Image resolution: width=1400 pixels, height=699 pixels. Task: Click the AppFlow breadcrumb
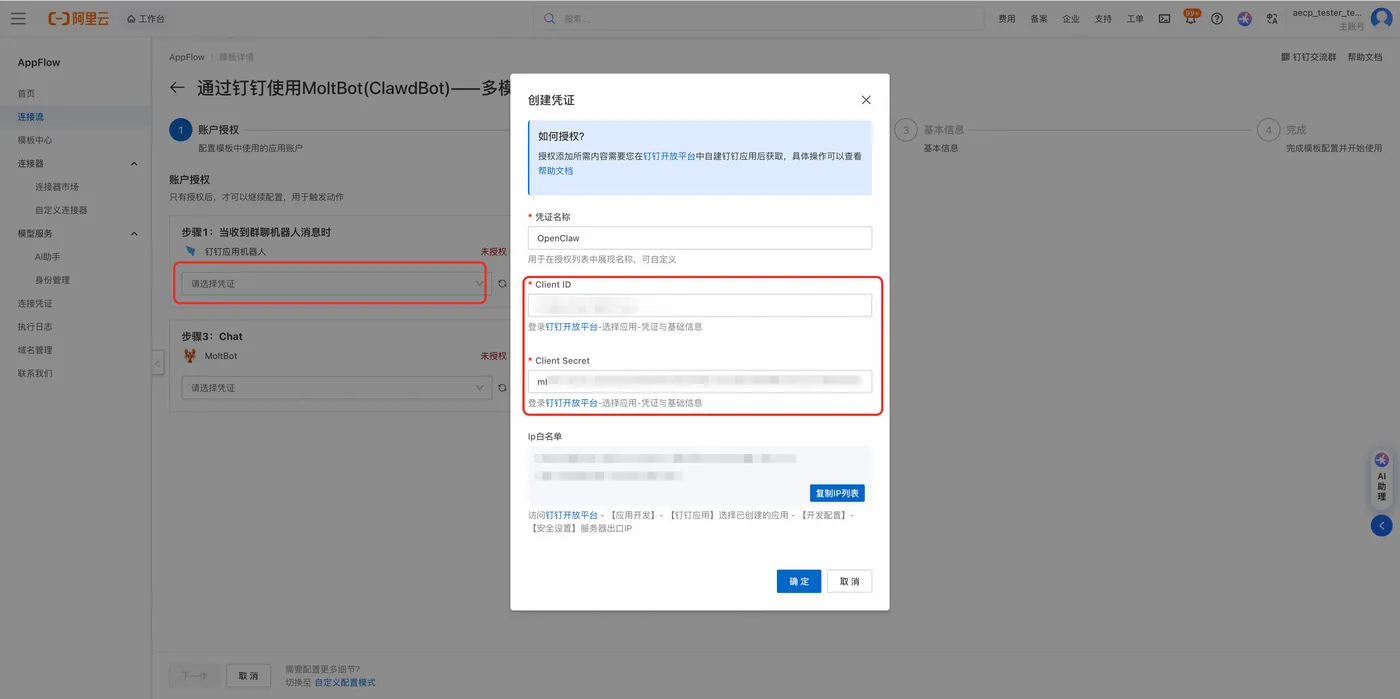(x=187, y=57)
